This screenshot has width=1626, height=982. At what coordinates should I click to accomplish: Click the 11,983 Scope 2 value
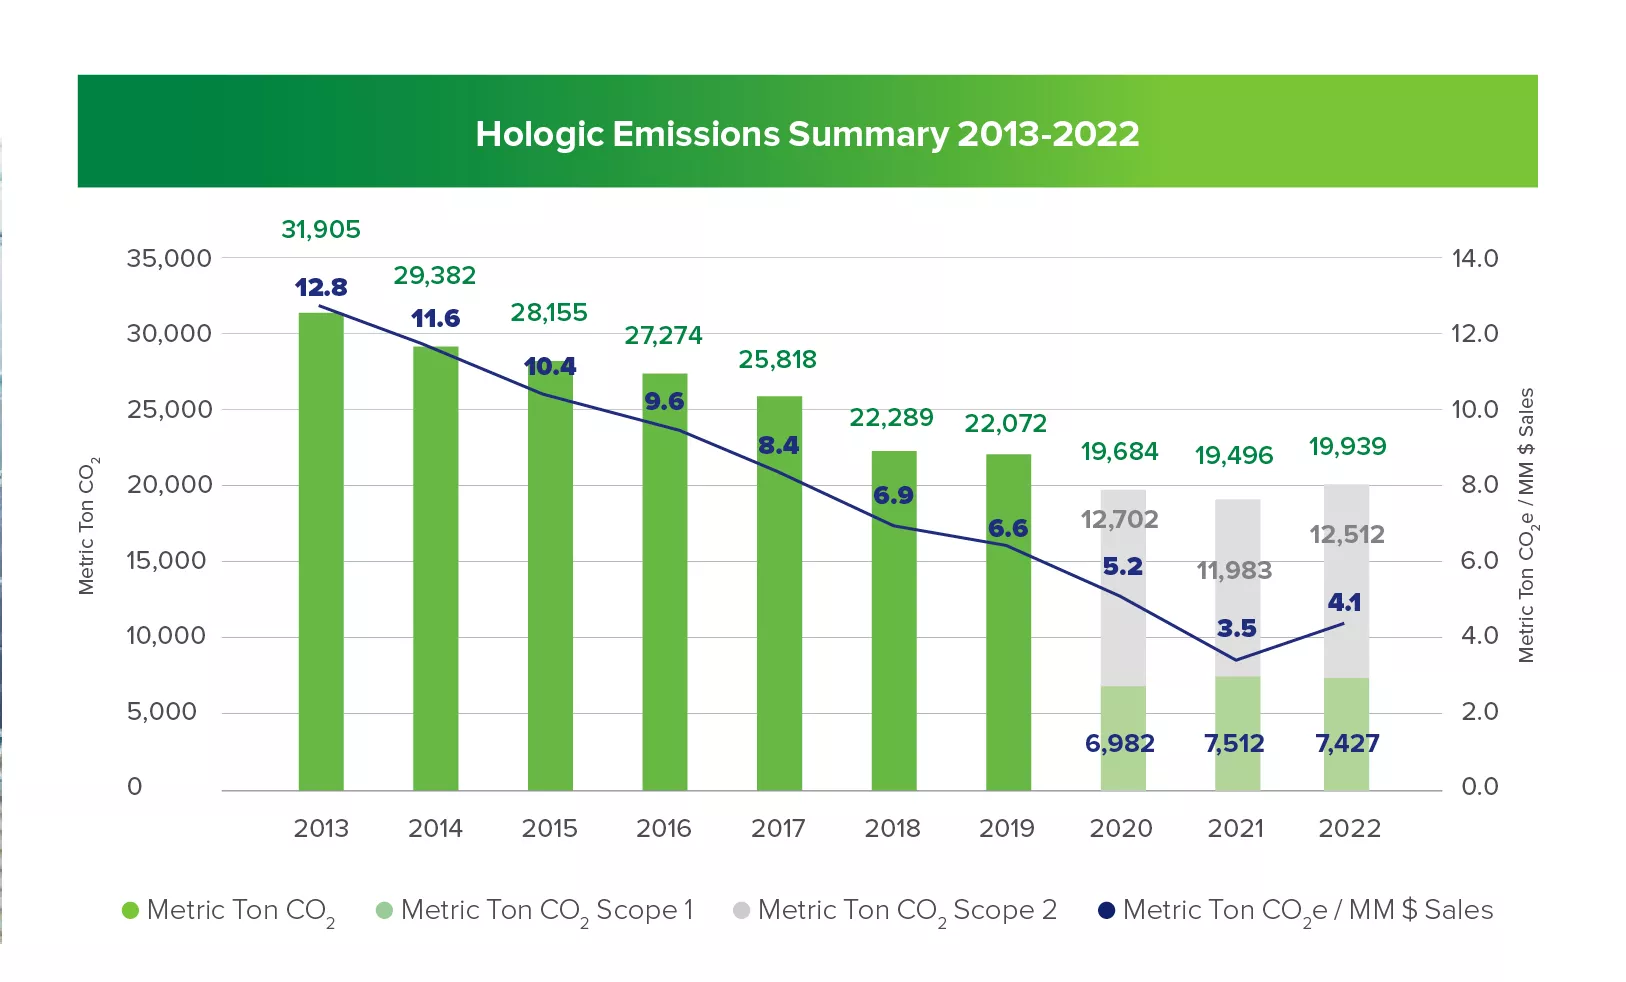pyautogui.click(x=1235, y=571)
